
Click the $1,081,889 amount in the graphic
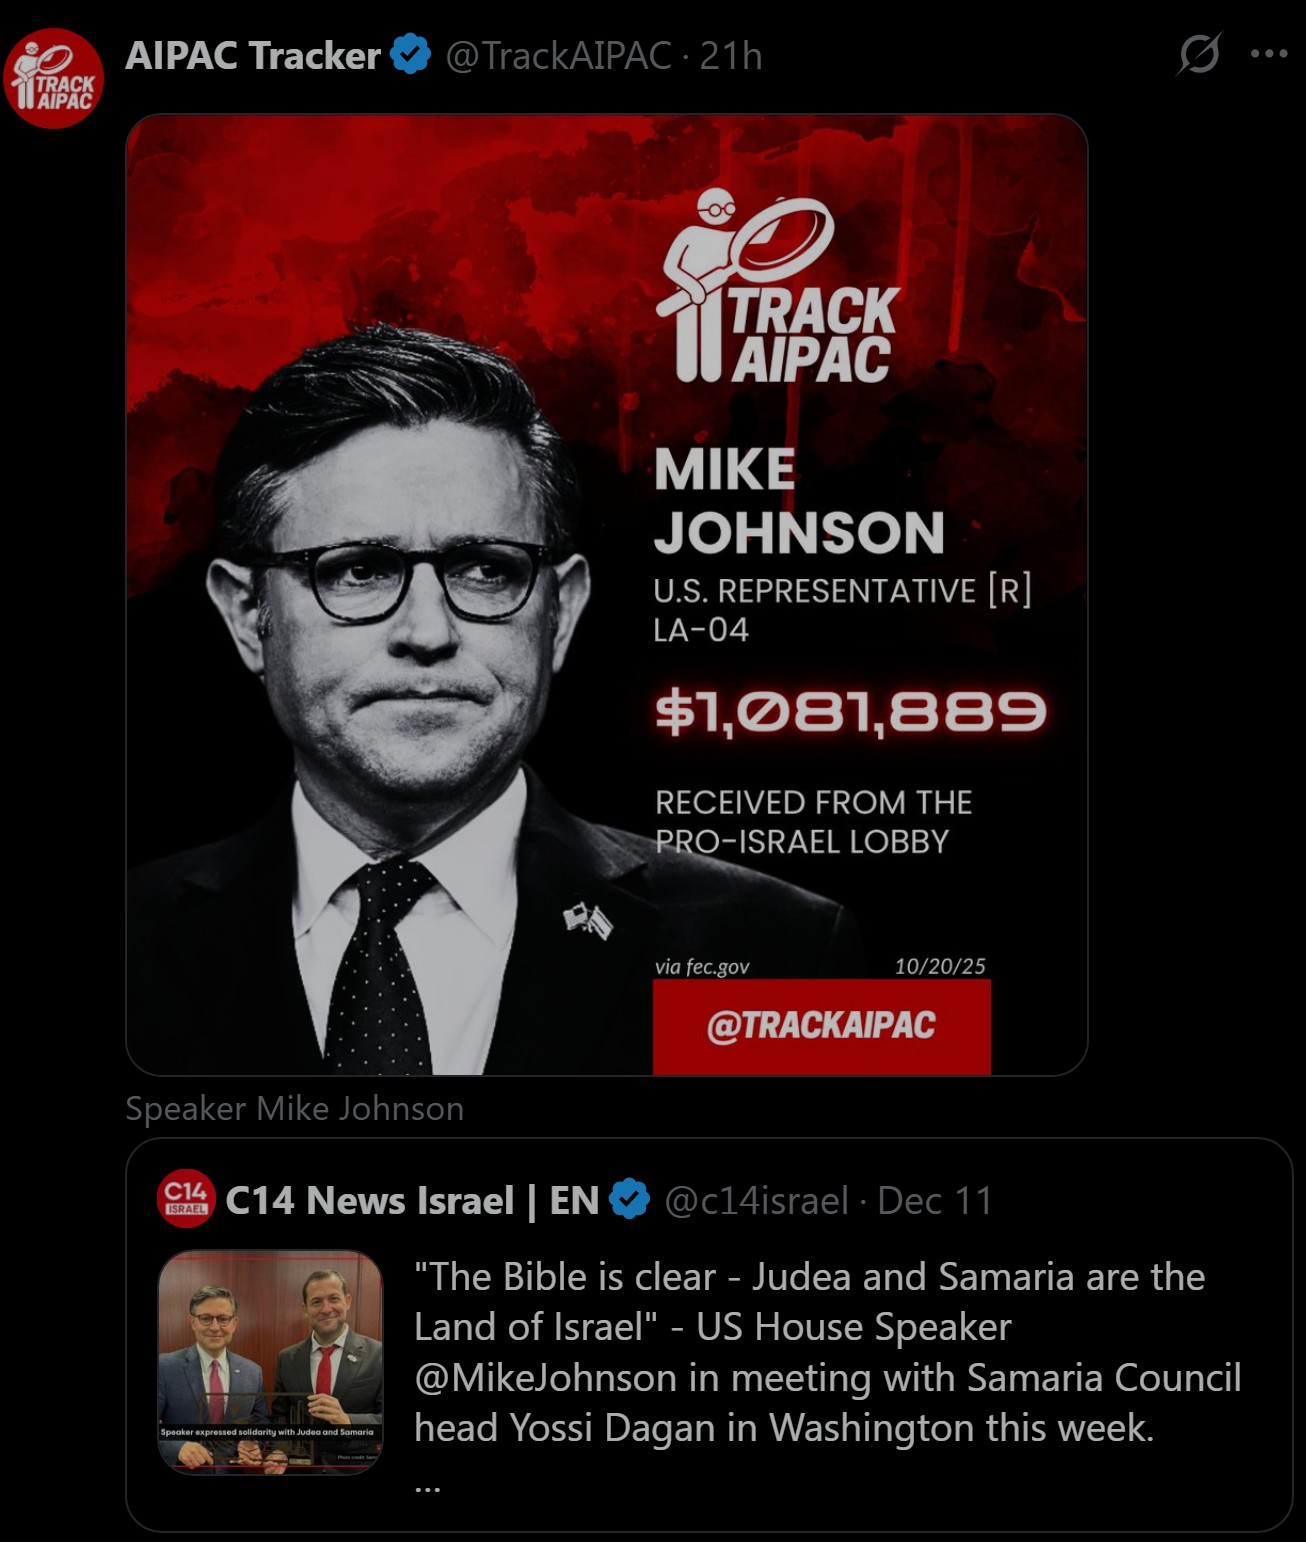click(x=850, y=712)
